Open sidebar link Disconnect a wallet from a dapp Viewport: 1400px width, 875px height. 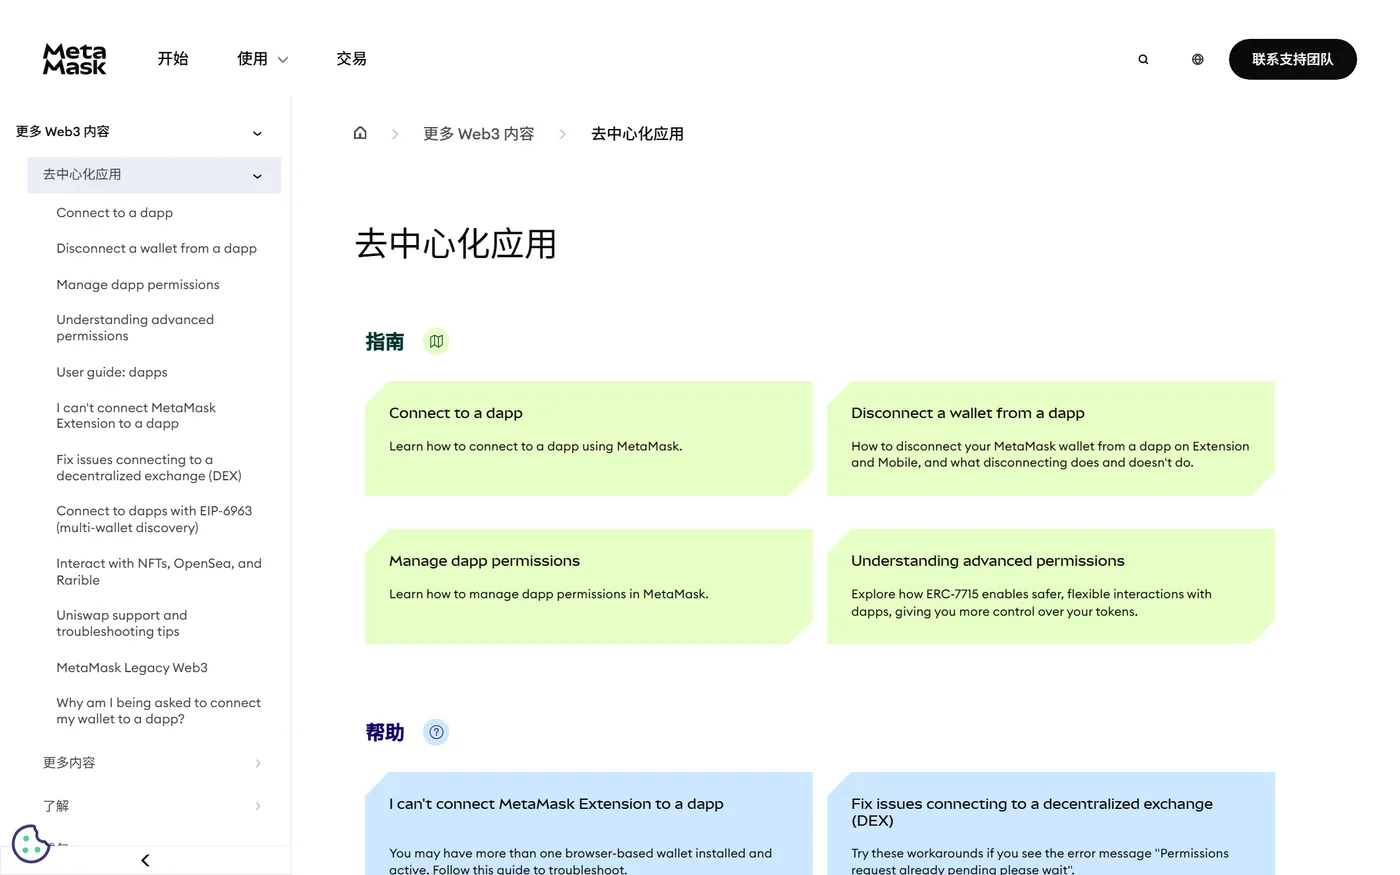pyautogui.click(x=156, y=248)
